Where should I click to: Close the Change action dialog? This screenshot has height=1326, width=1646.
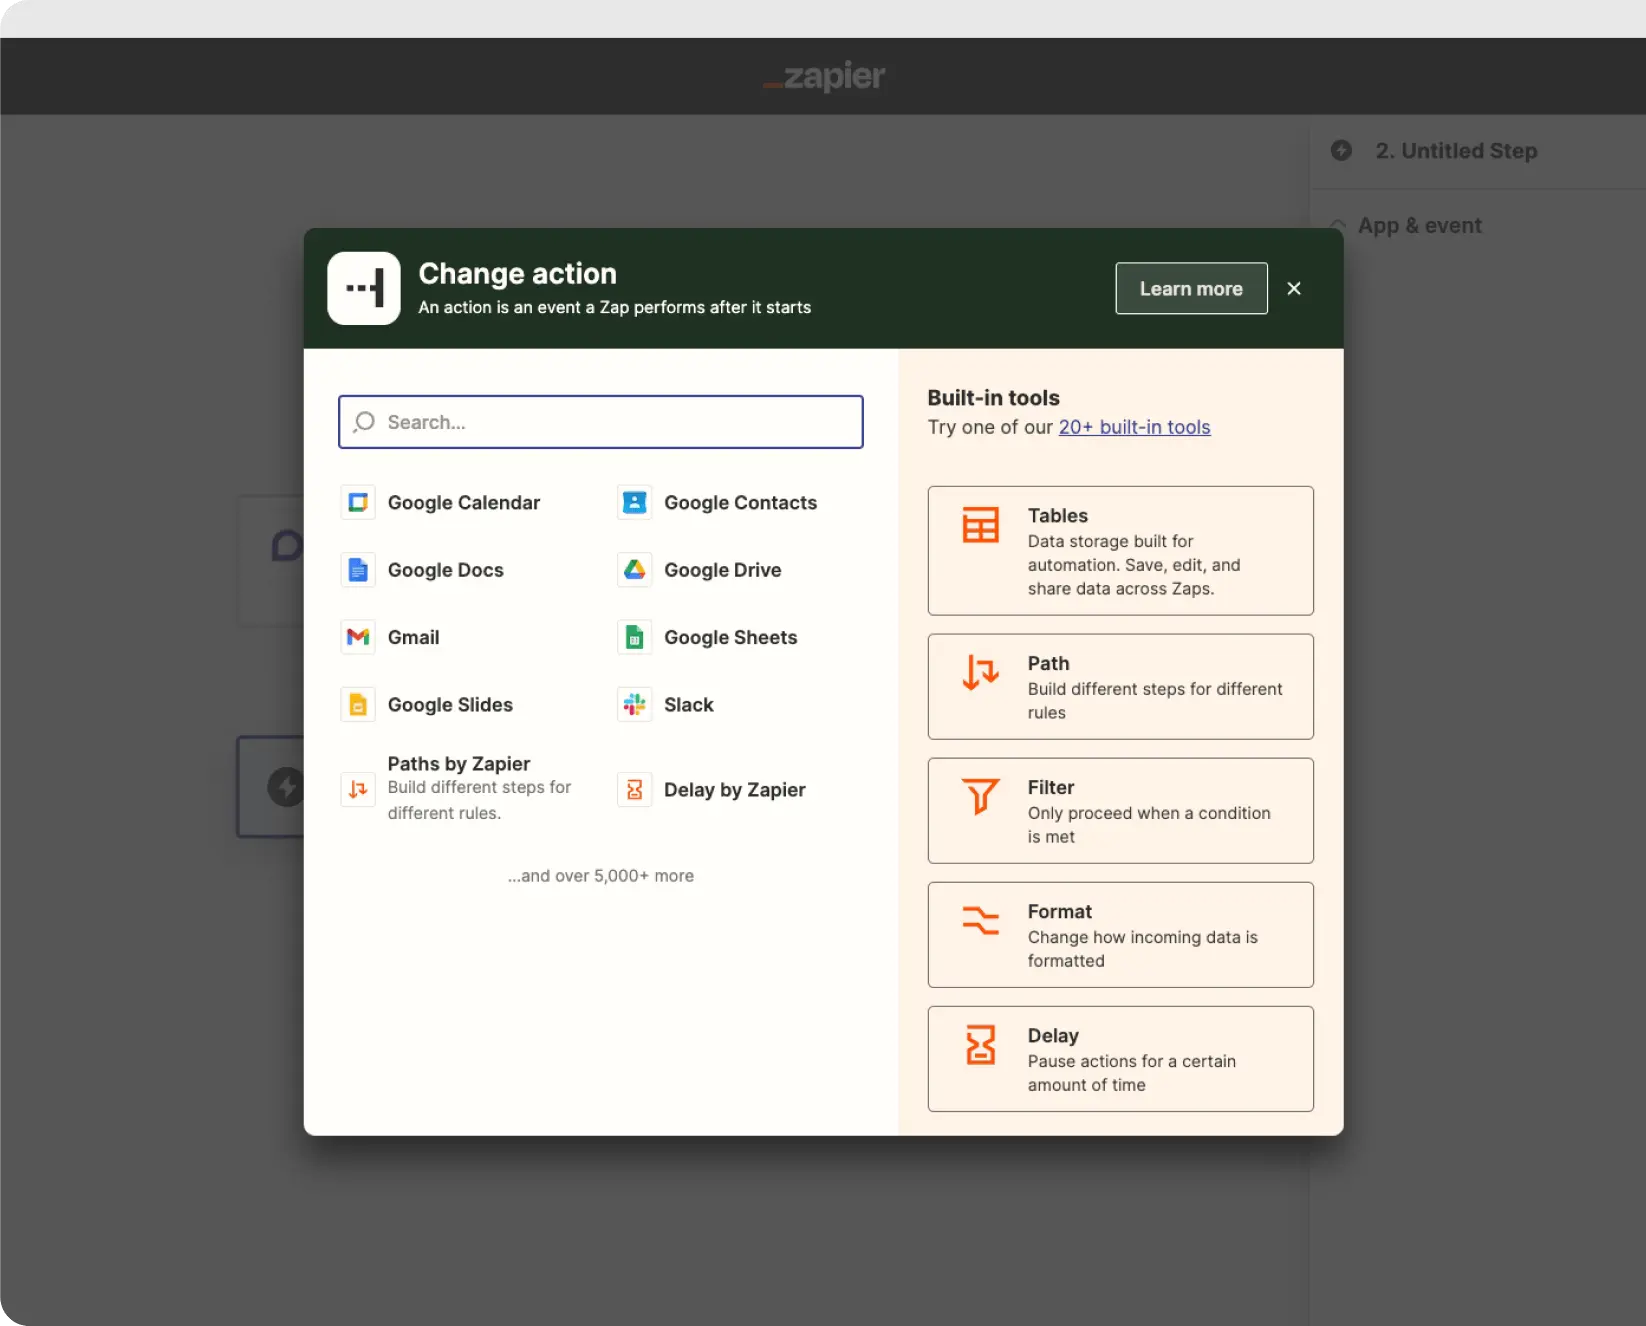(x=1294, y=288)
